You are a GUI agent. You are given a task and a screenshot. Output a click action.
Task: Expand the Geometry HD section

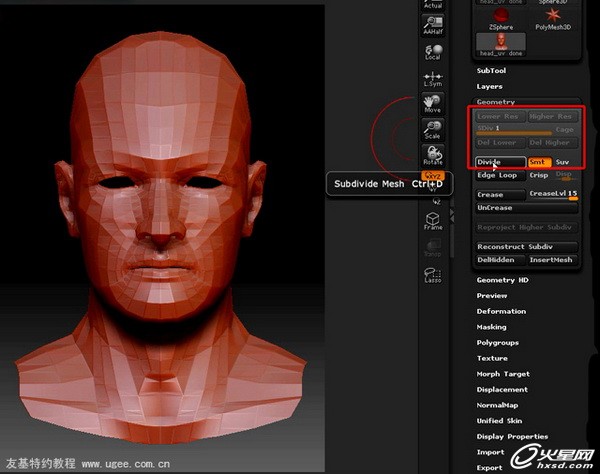click(502, 280)
